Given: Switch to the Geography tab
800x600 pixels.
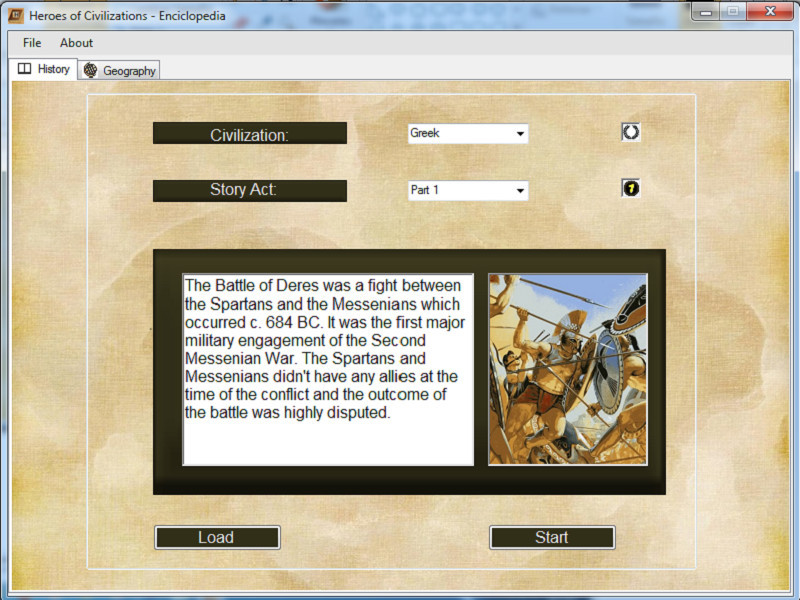Looking at the screenshot, I should click(119, 70).
